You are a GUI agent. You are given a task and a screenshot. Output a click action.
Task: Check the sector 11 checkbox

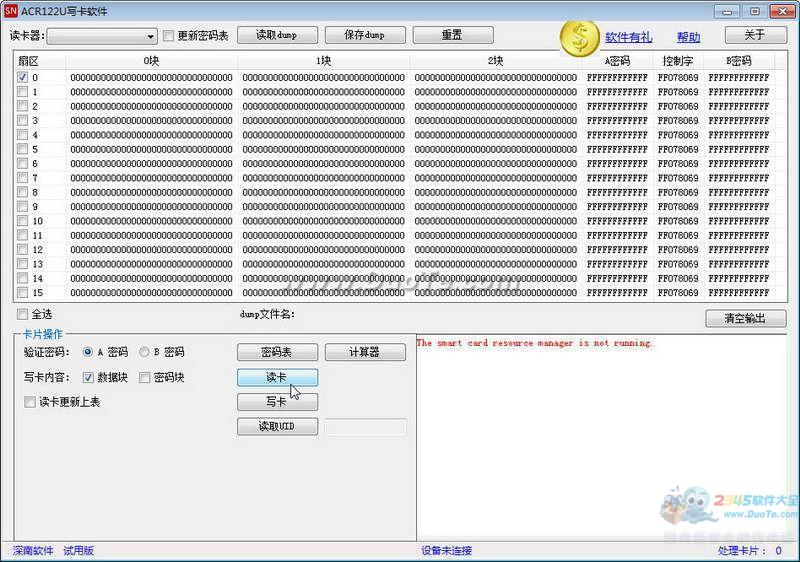point(22,235)
